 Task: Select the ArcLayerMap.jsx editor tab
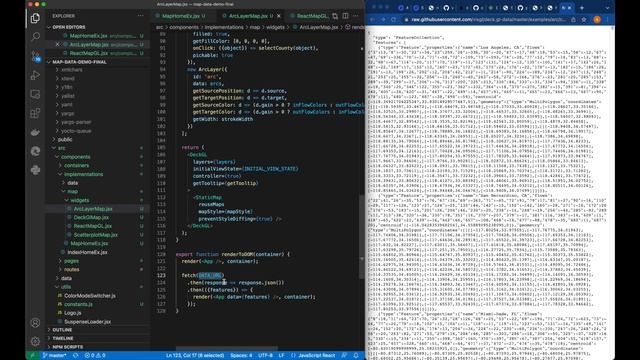[248, 16]
